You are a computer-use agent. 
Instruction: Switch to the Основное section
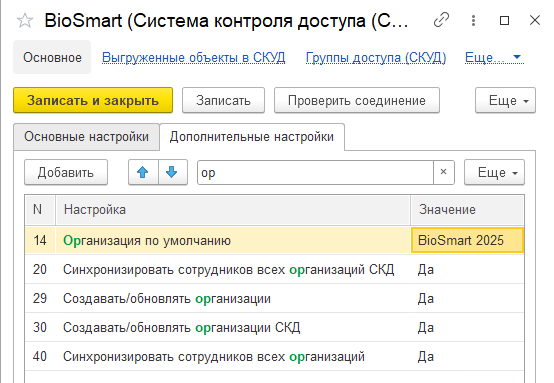(x=52, y=57)
